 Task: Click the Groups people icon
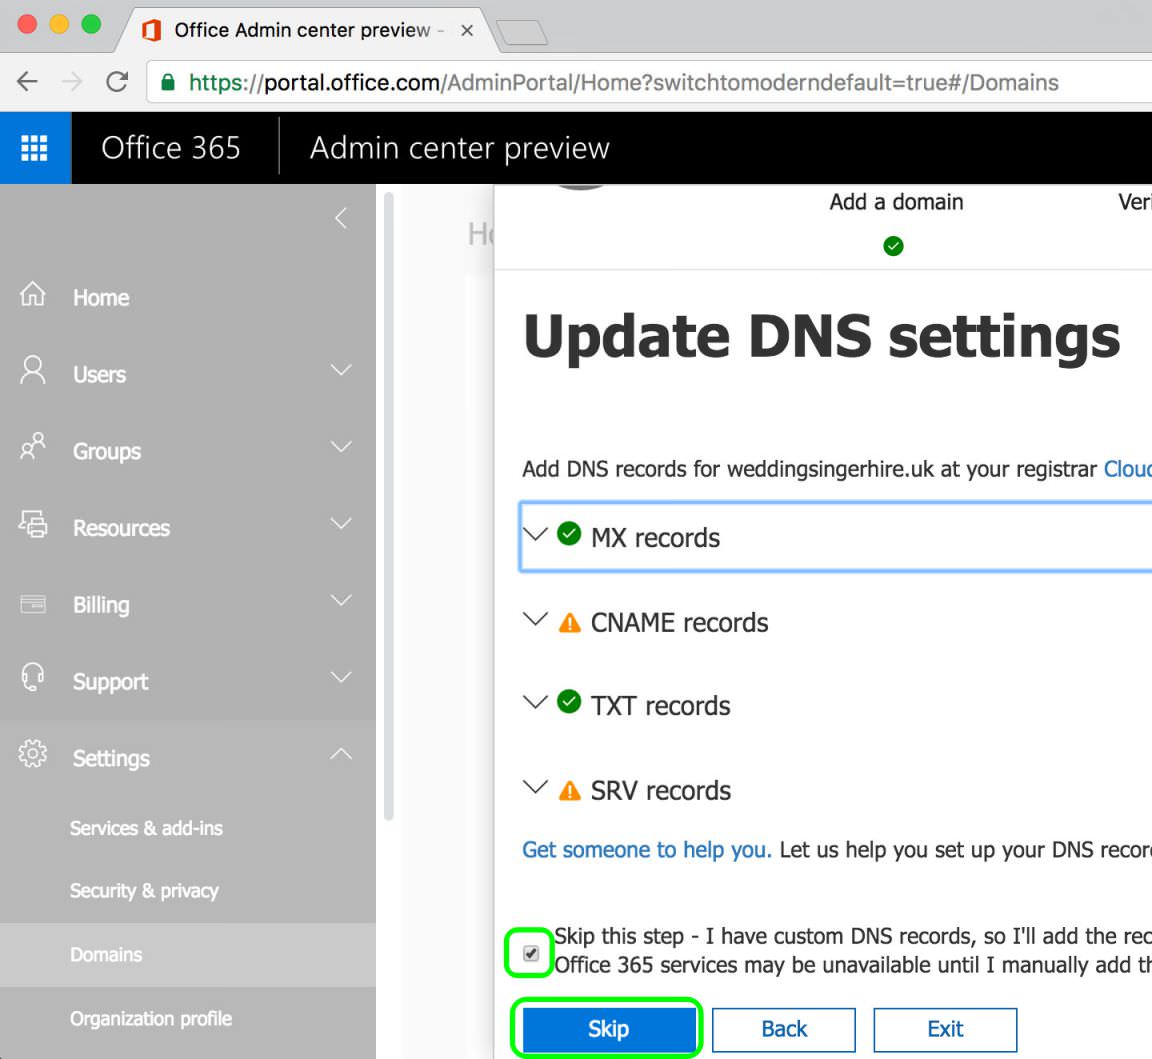(x=32, y=447)
